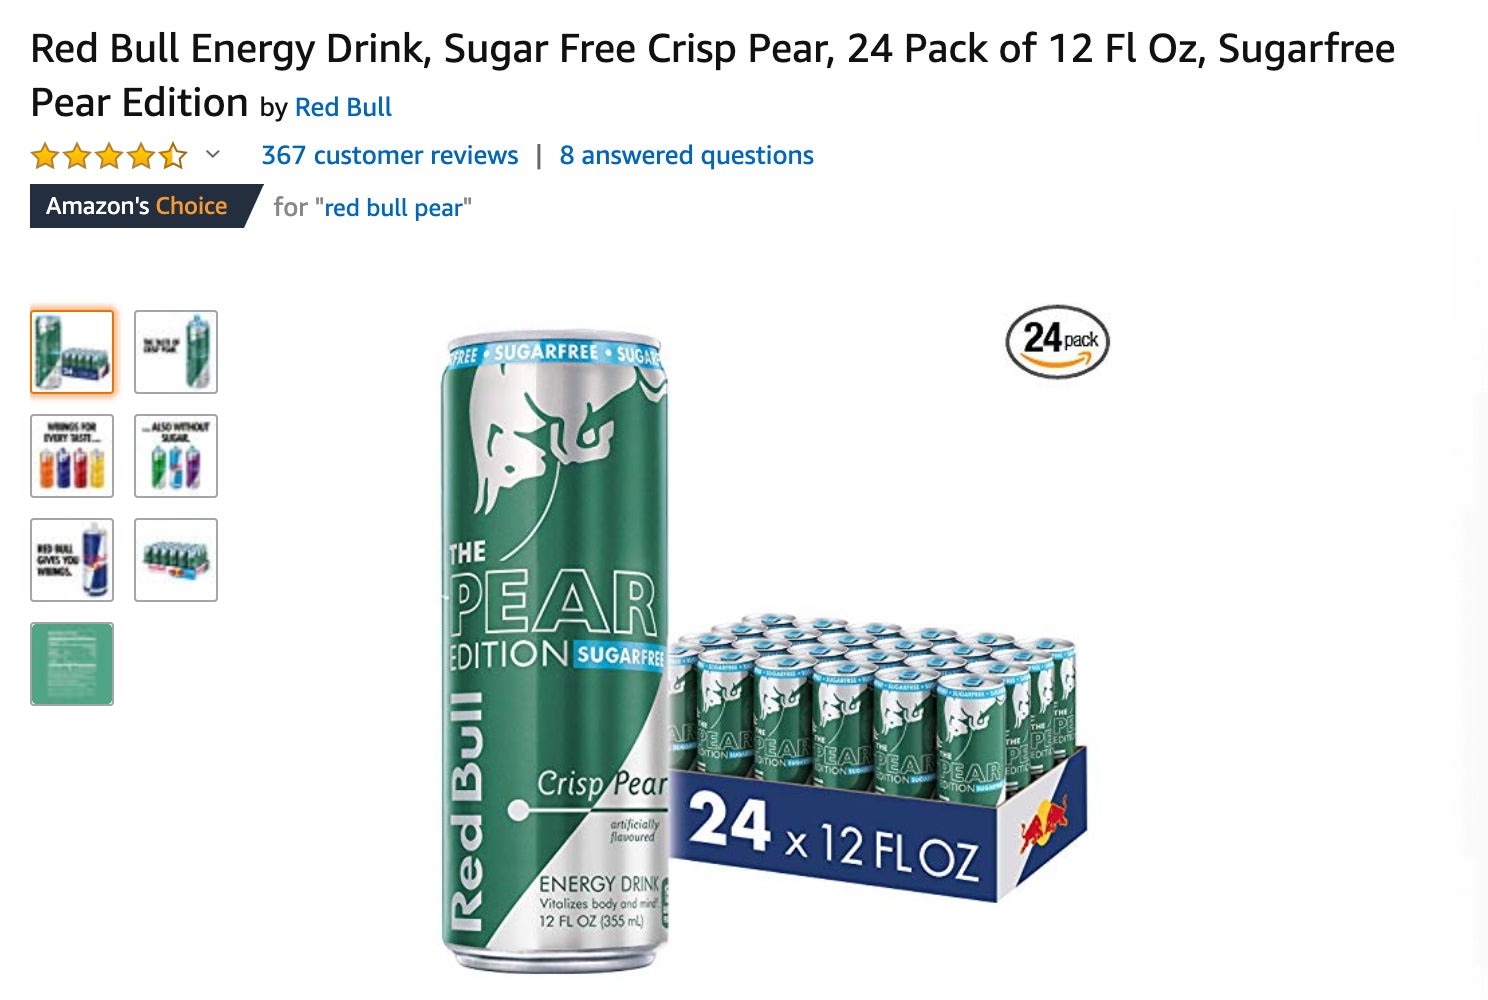Click the 24 pack badge icon
The image size is (1488, 1000).
coord(1058,342)
